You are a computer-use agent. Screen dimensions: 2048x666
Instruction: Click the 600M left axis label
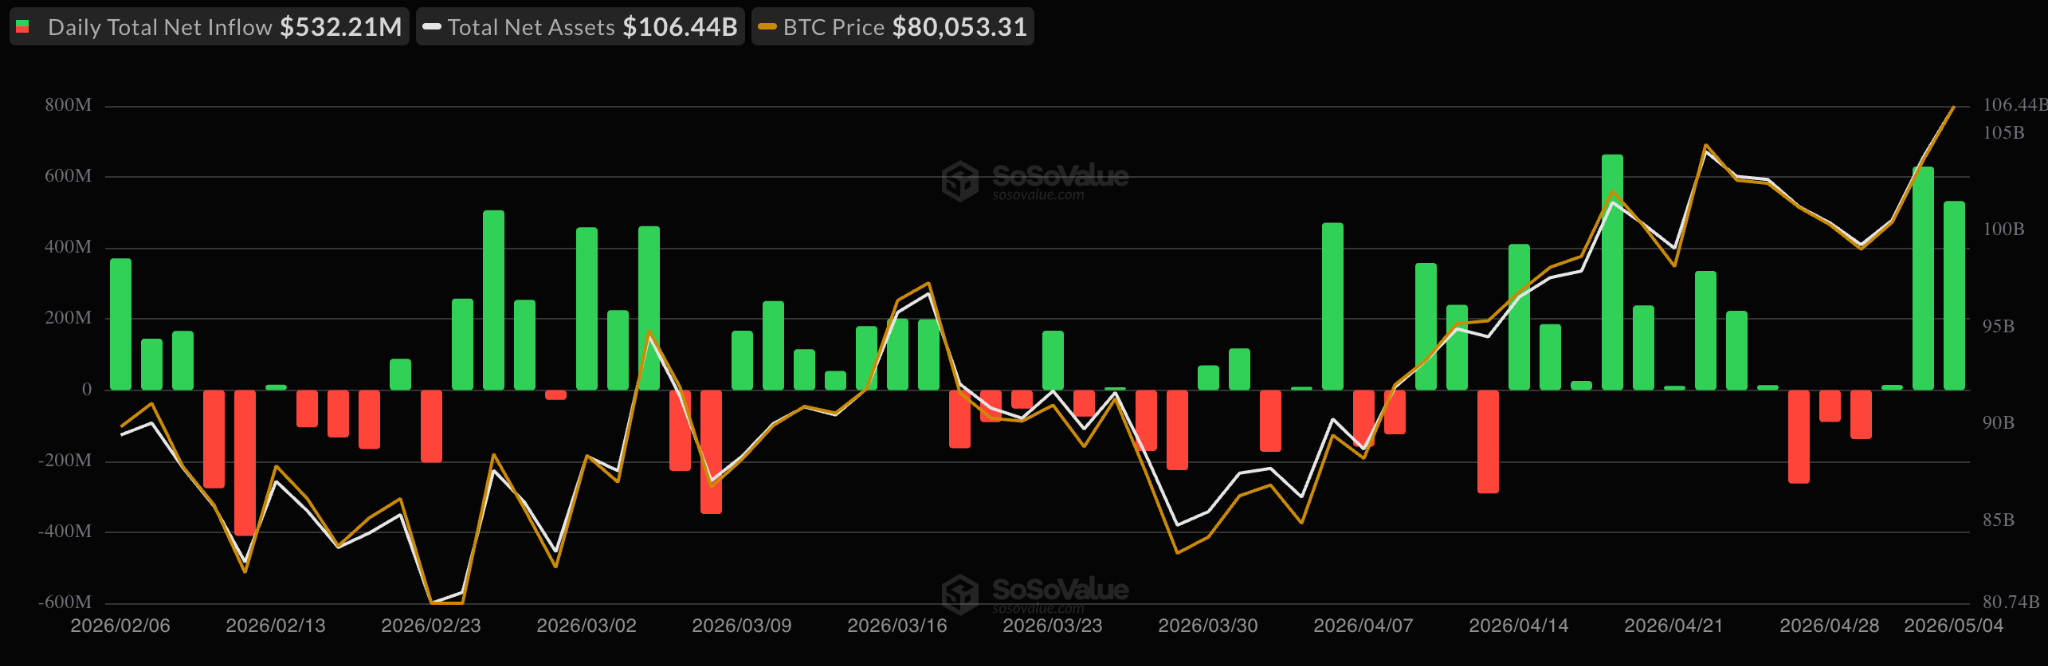68,176
